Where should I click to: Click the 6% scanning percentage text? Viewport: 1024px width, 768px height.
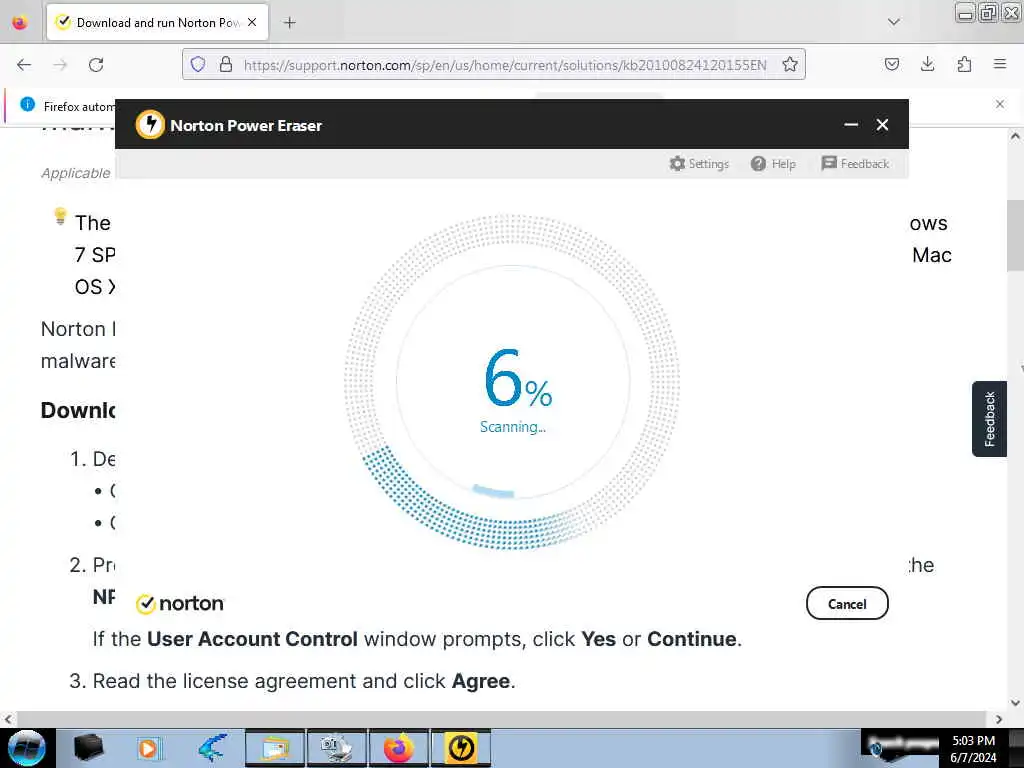click(519, 377)
